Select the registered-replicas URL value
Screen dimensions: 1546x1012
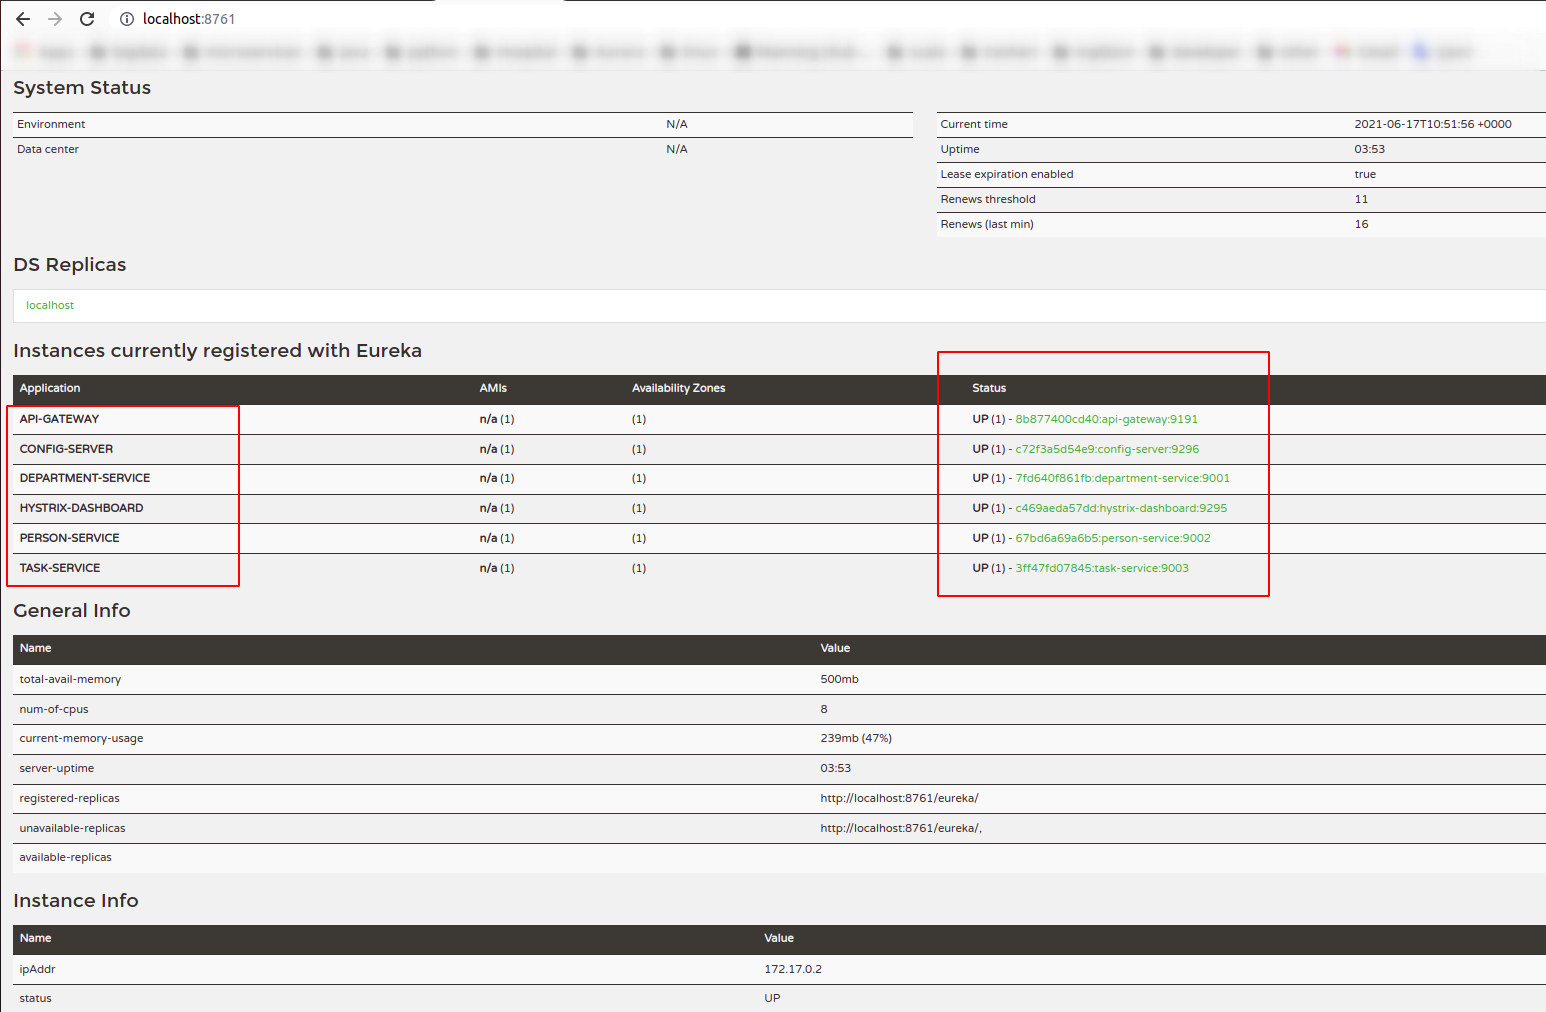[899, 798]
